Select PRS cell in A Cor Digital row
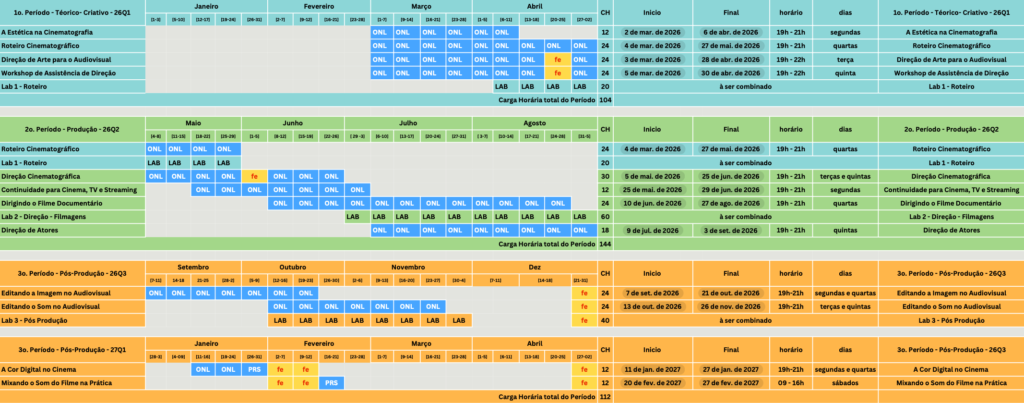Image resolution: width=1024 pixels, height=403 pixels. coord(255,369)
